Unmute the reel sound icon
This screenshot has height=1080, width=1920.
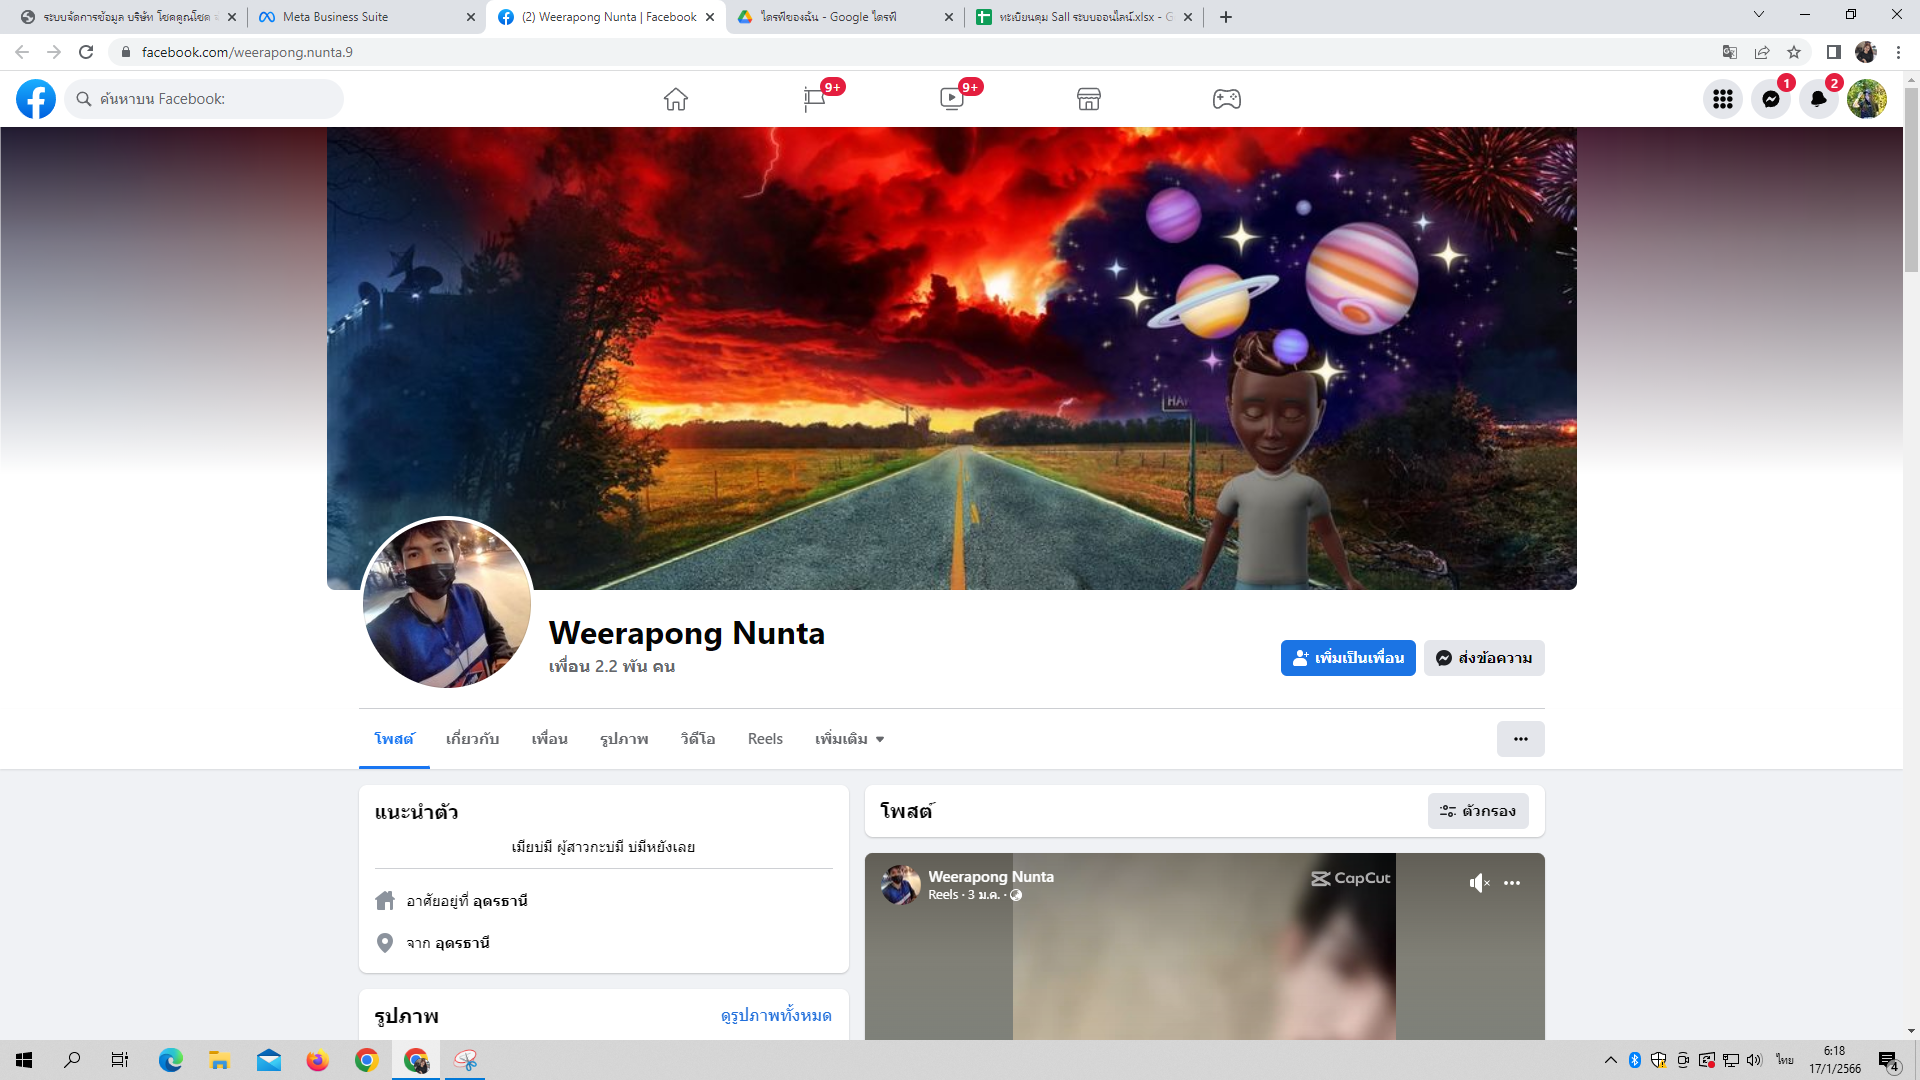coord(1479,883)
